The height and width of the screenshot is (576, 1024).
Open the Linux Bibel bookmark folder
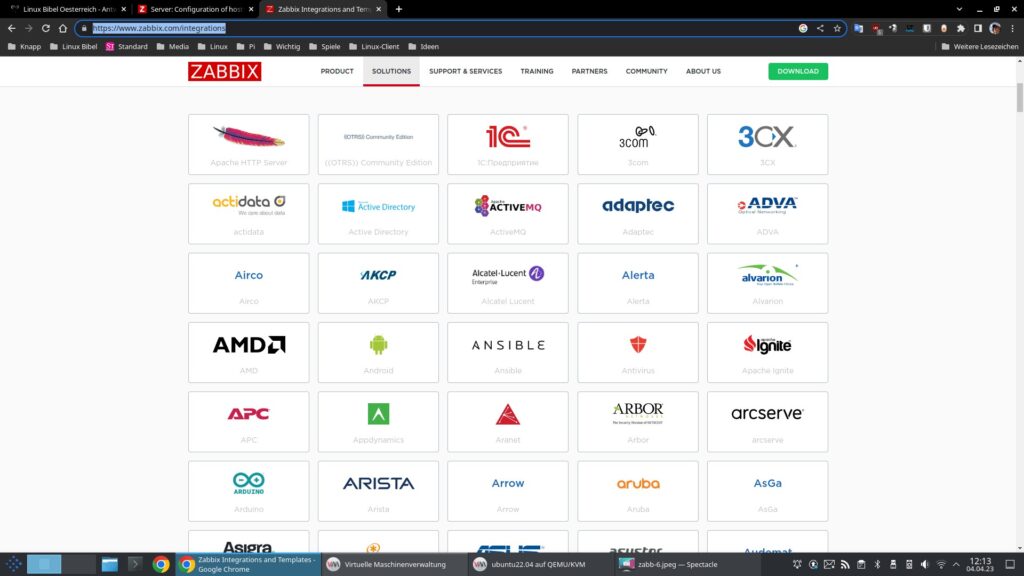73,46
